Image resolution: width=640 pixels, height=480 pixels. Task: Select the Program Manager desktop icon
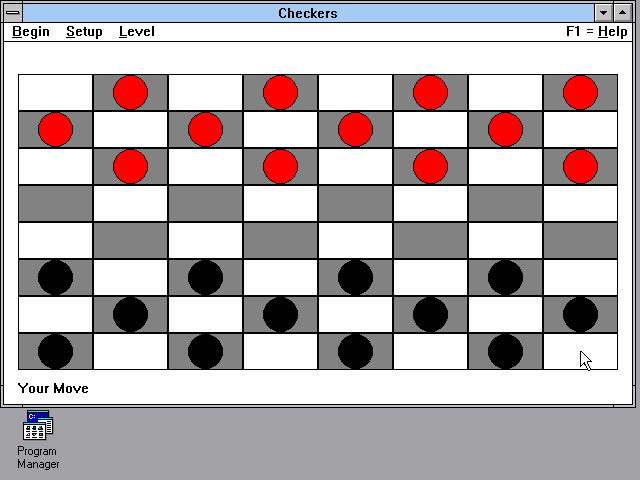(38, 428)
